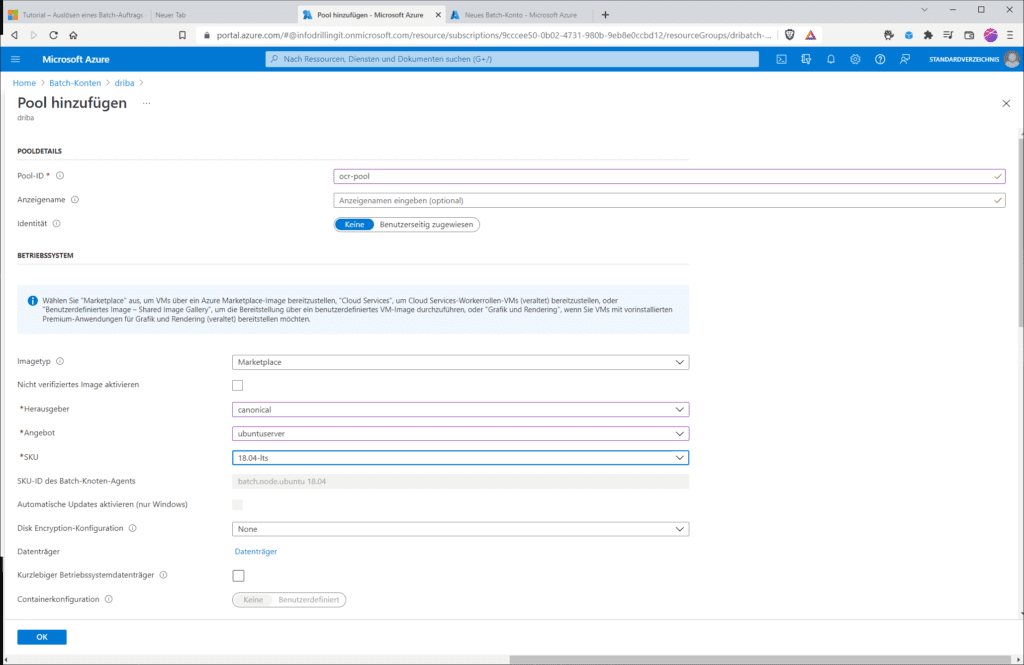Open the ellipsis menu beside Pool hinzufügen
The image size is (1024, 665).
(x=146, y=103)
